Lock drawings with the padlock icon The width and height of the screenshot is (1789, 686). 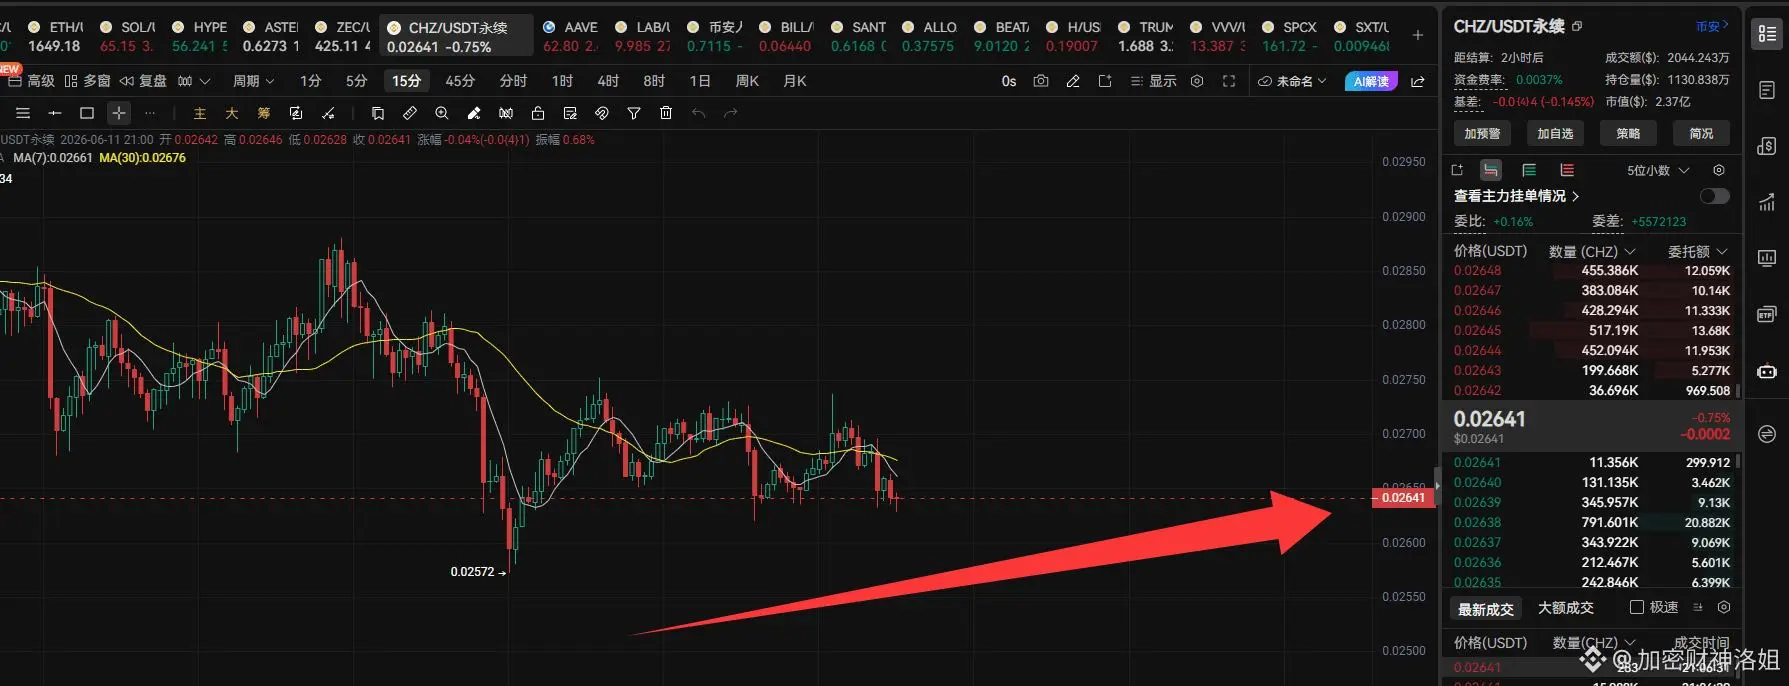[538, 113]
